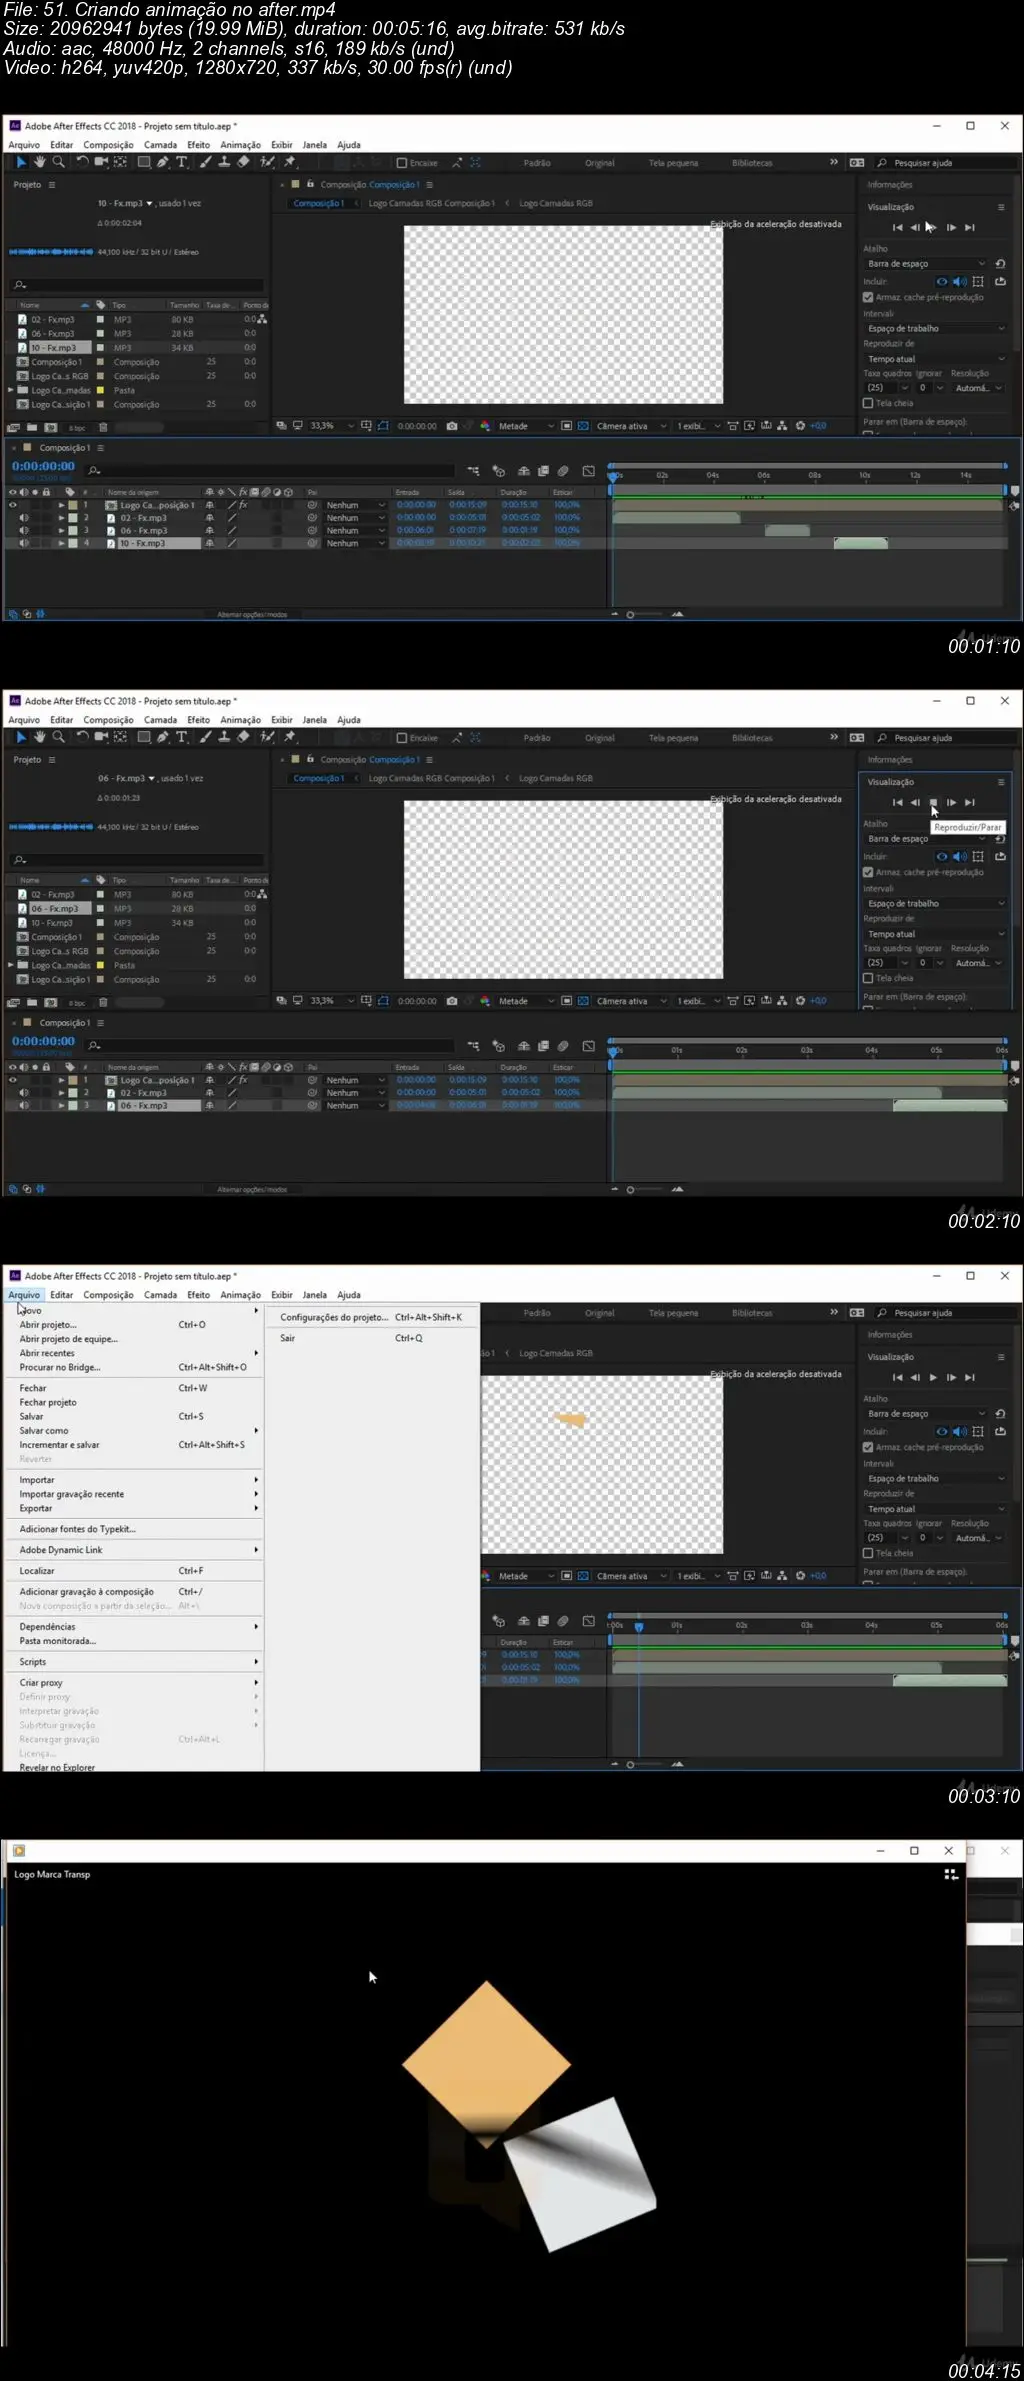Select the Clone Stamp tool in the 00:01:10 frame
Screen dimensions: 1024x2381
(x=224, y=162)
